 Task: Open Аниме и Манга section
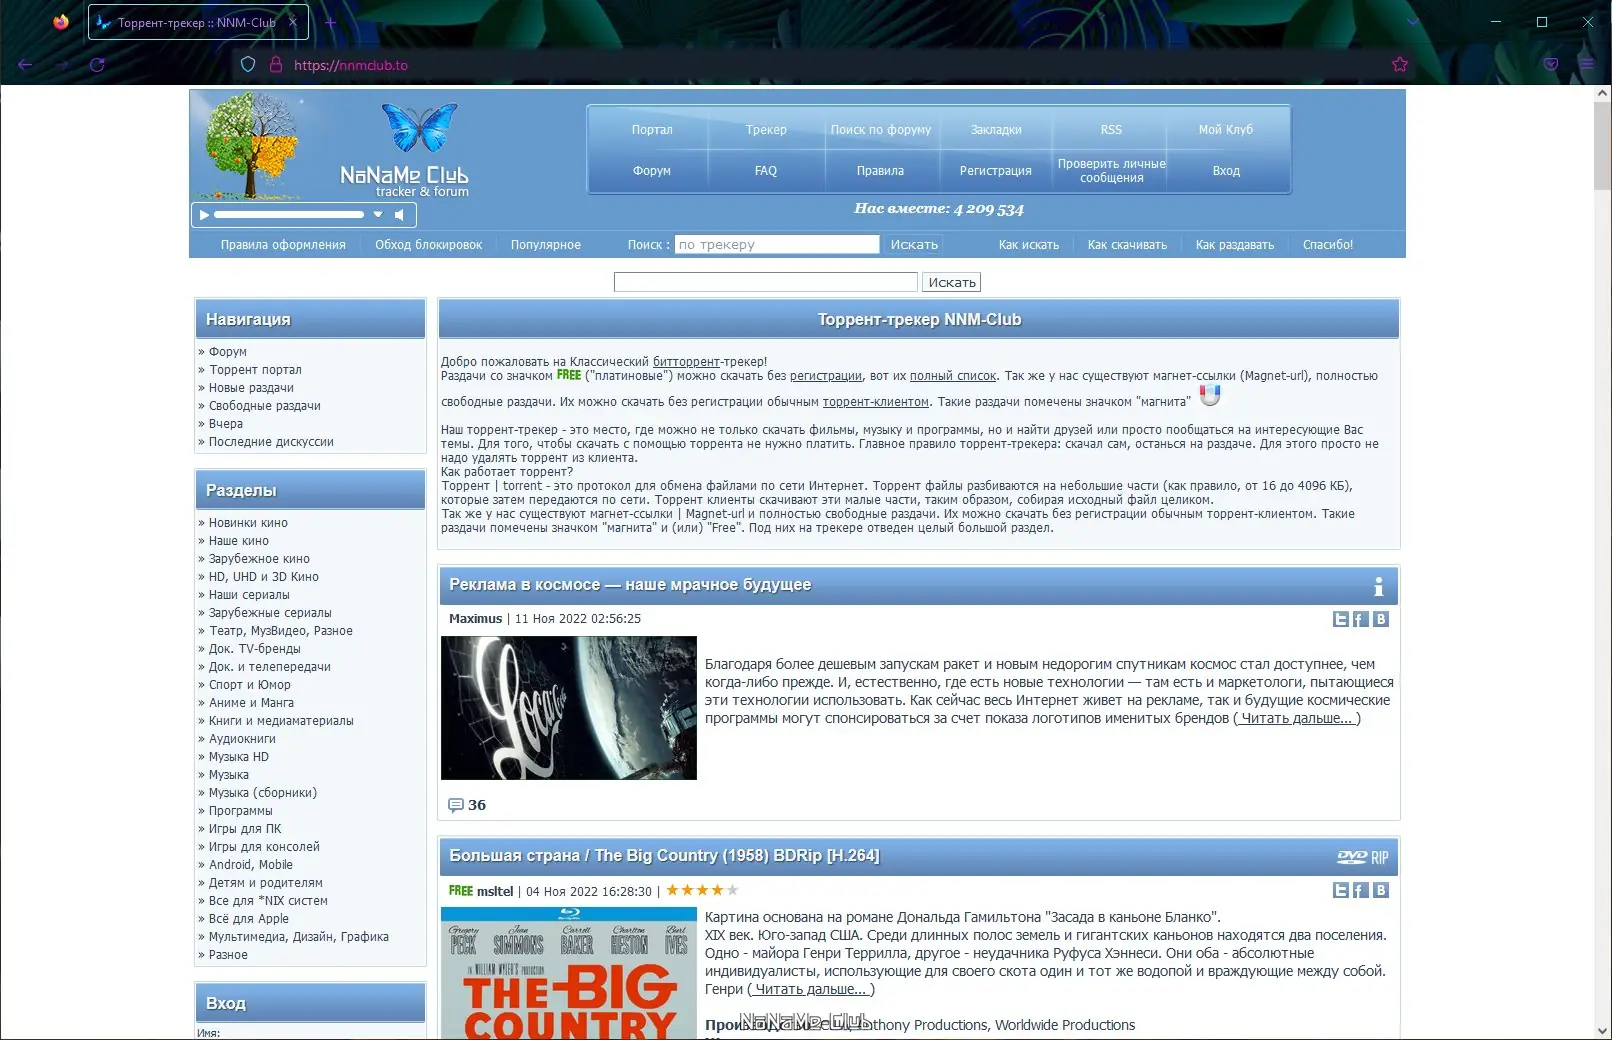pyautogui.click(x=251, y=703)
